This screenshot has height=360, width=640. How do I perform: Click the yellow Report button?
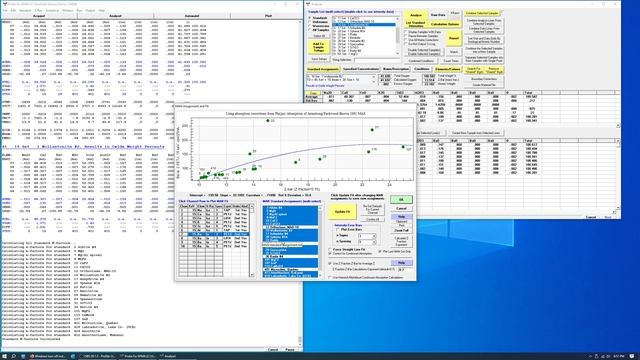[x=453, y=38]
